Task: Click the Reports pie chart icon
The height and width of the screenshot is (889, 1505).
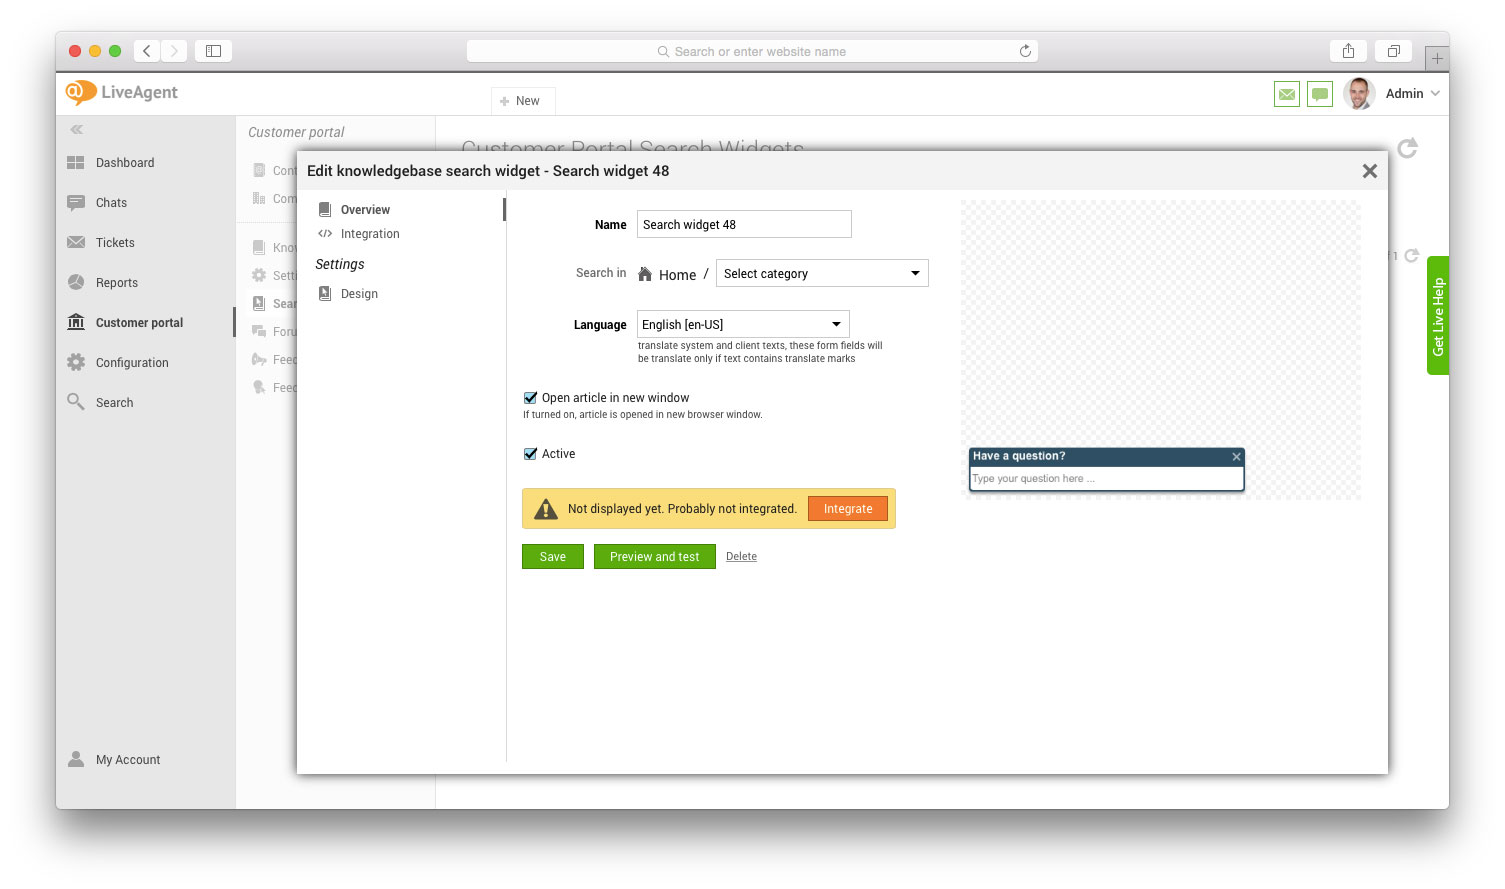Action: 76,282
